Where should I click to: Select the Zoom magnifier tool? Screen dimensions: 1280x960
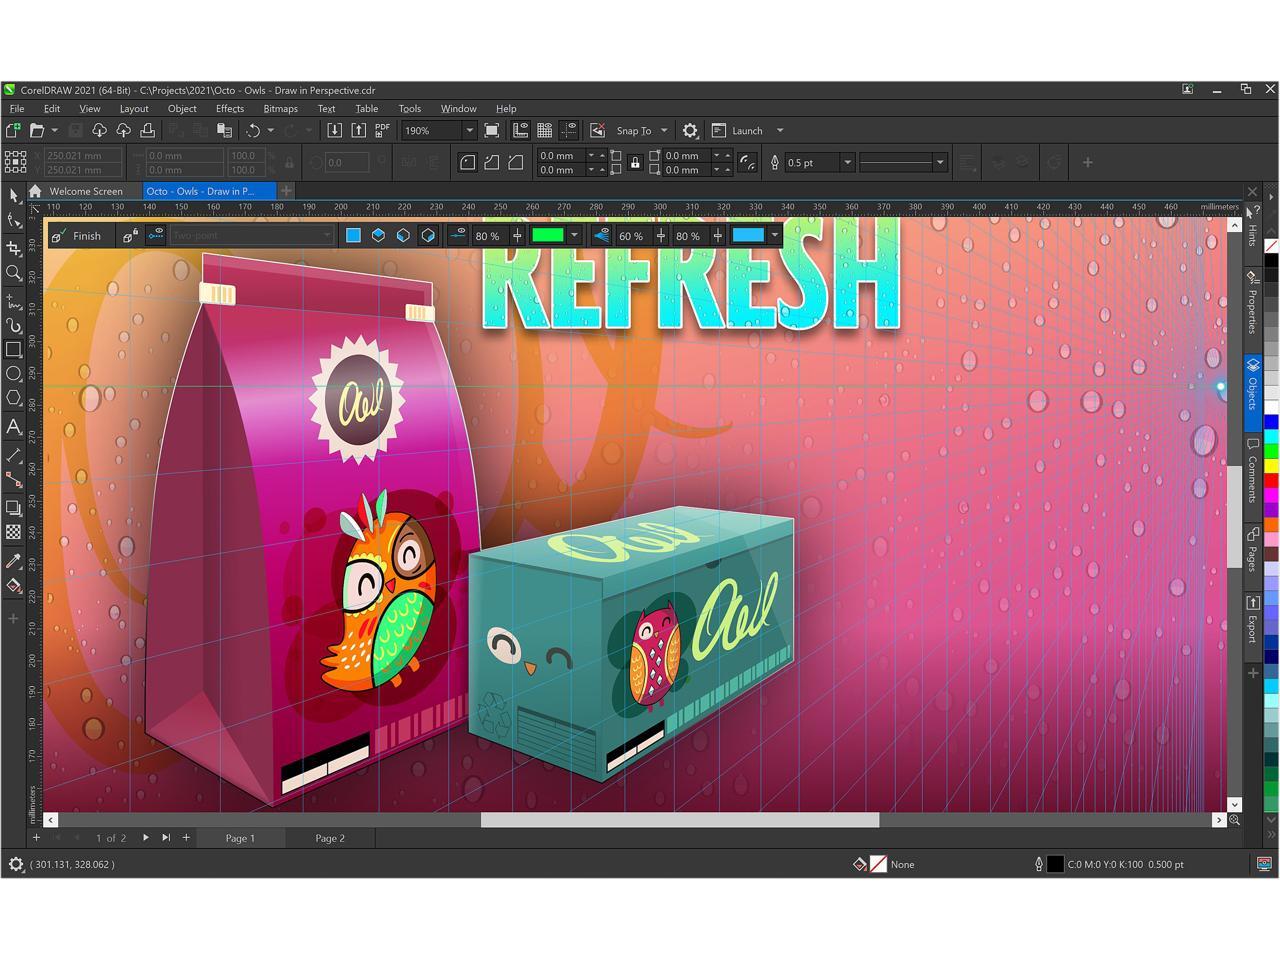[x=14, y=273]
